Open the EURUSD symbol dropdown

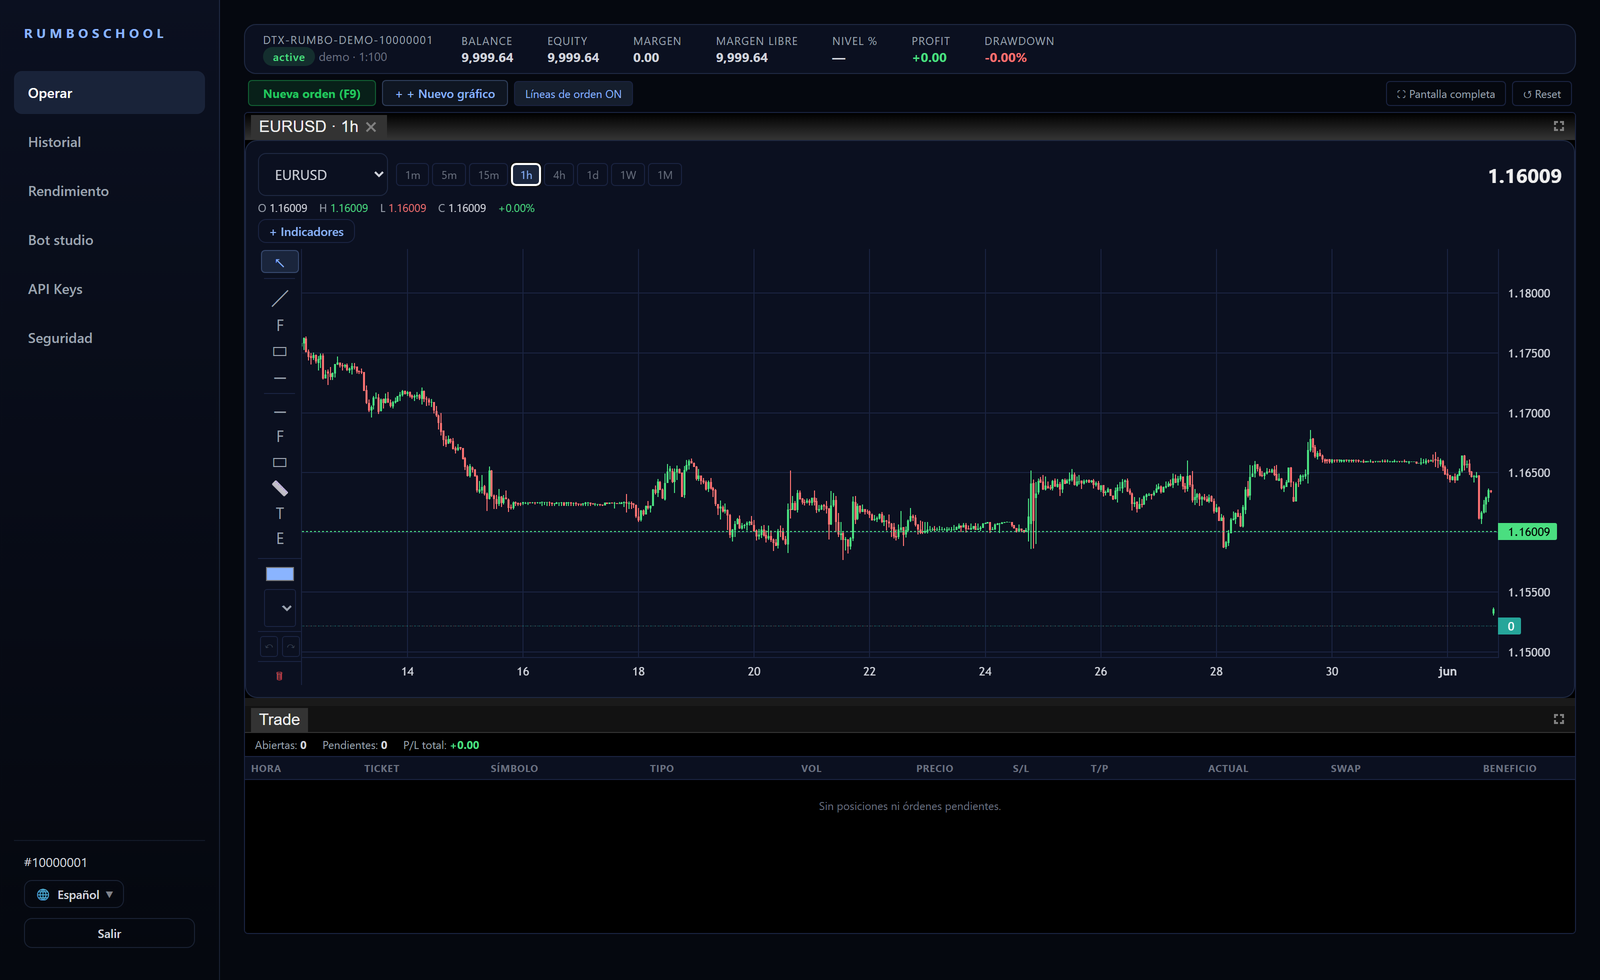pyautogui.click(x=323, y=175)
